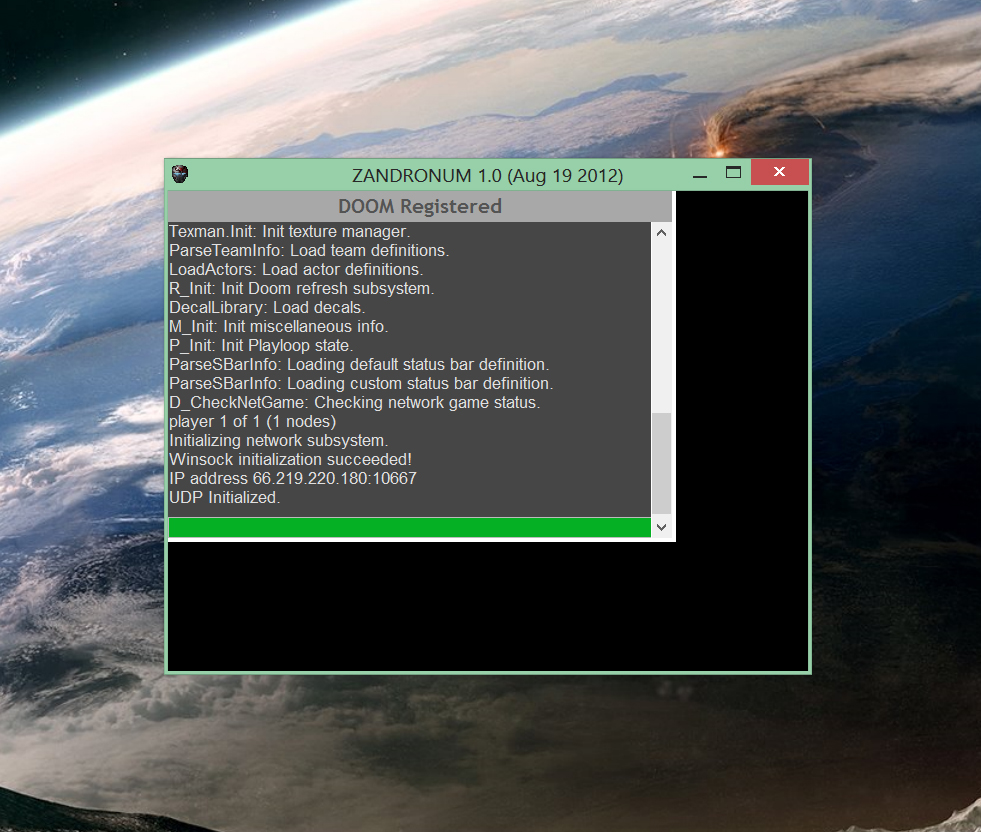Click the "IP address 66.219.220.180:10667" line
The height and width of the screenshot is (832, 981).
coord(292,478)
